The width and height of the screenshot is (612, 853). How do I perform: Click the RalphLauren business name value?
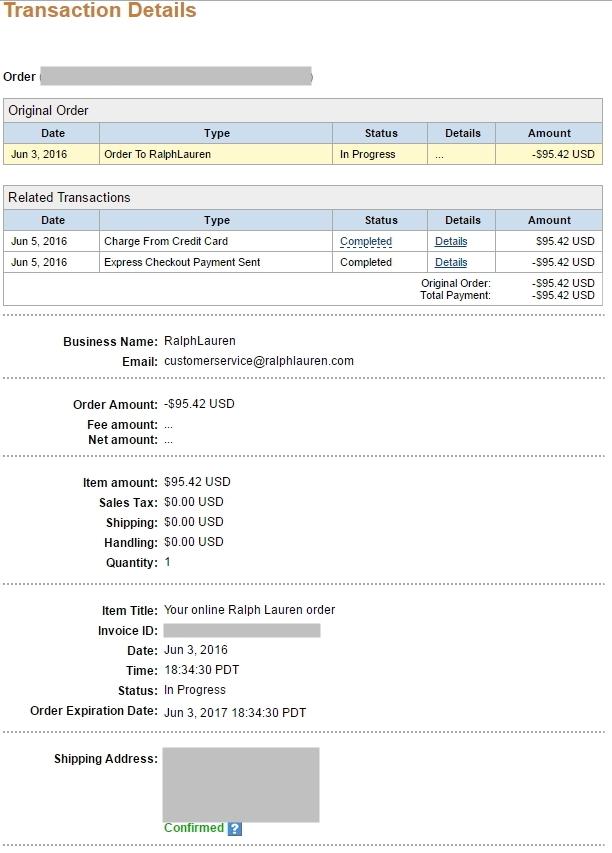(199, 341)
